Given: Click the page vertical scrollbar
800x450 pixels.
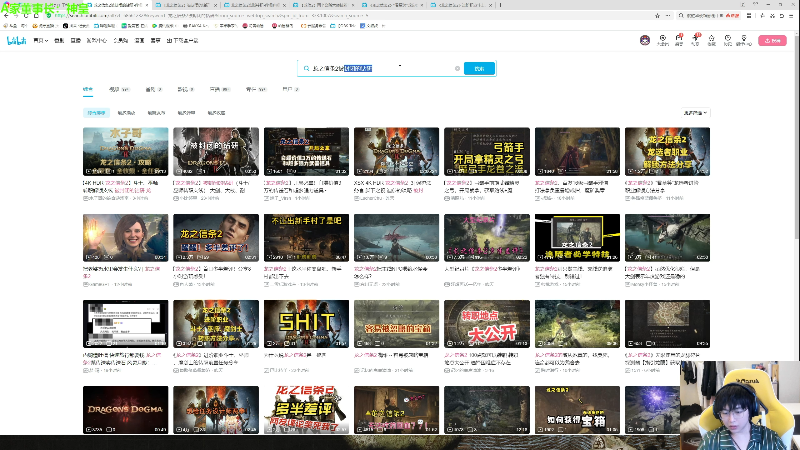Looking at the screenshot, I should (797, 138).
